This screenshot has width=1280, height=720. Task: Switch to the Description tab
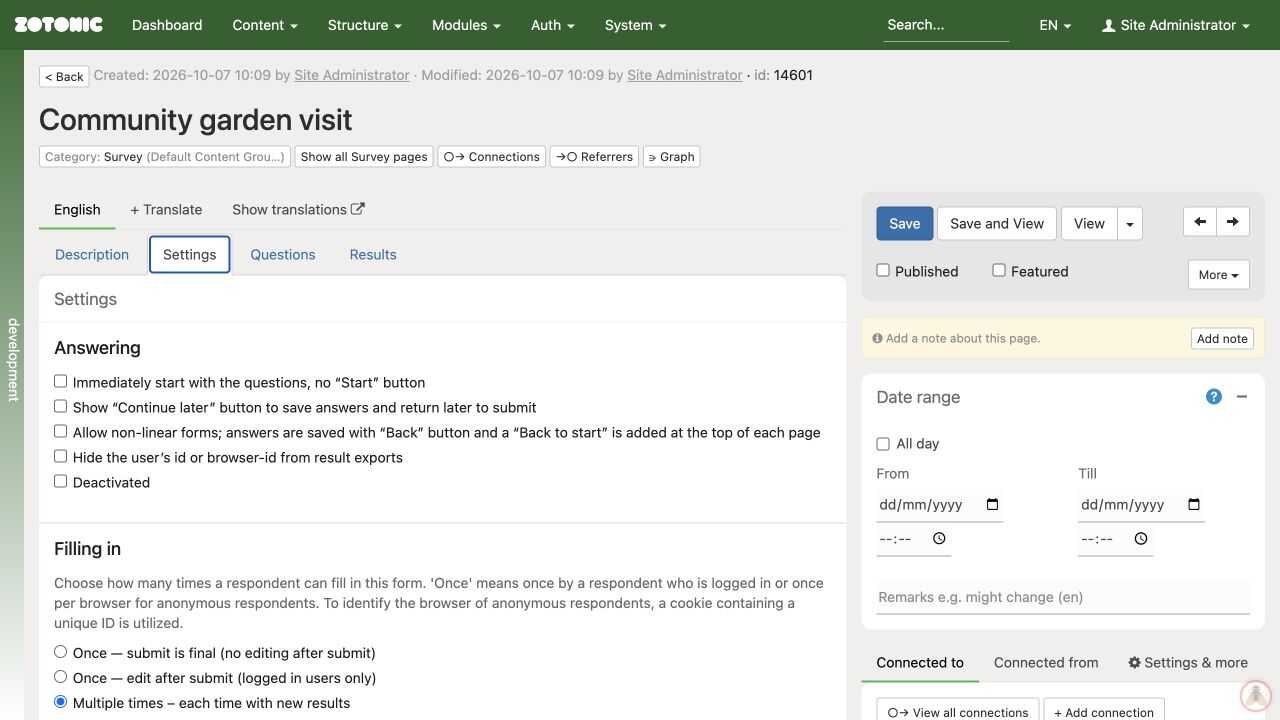point(92,254)
